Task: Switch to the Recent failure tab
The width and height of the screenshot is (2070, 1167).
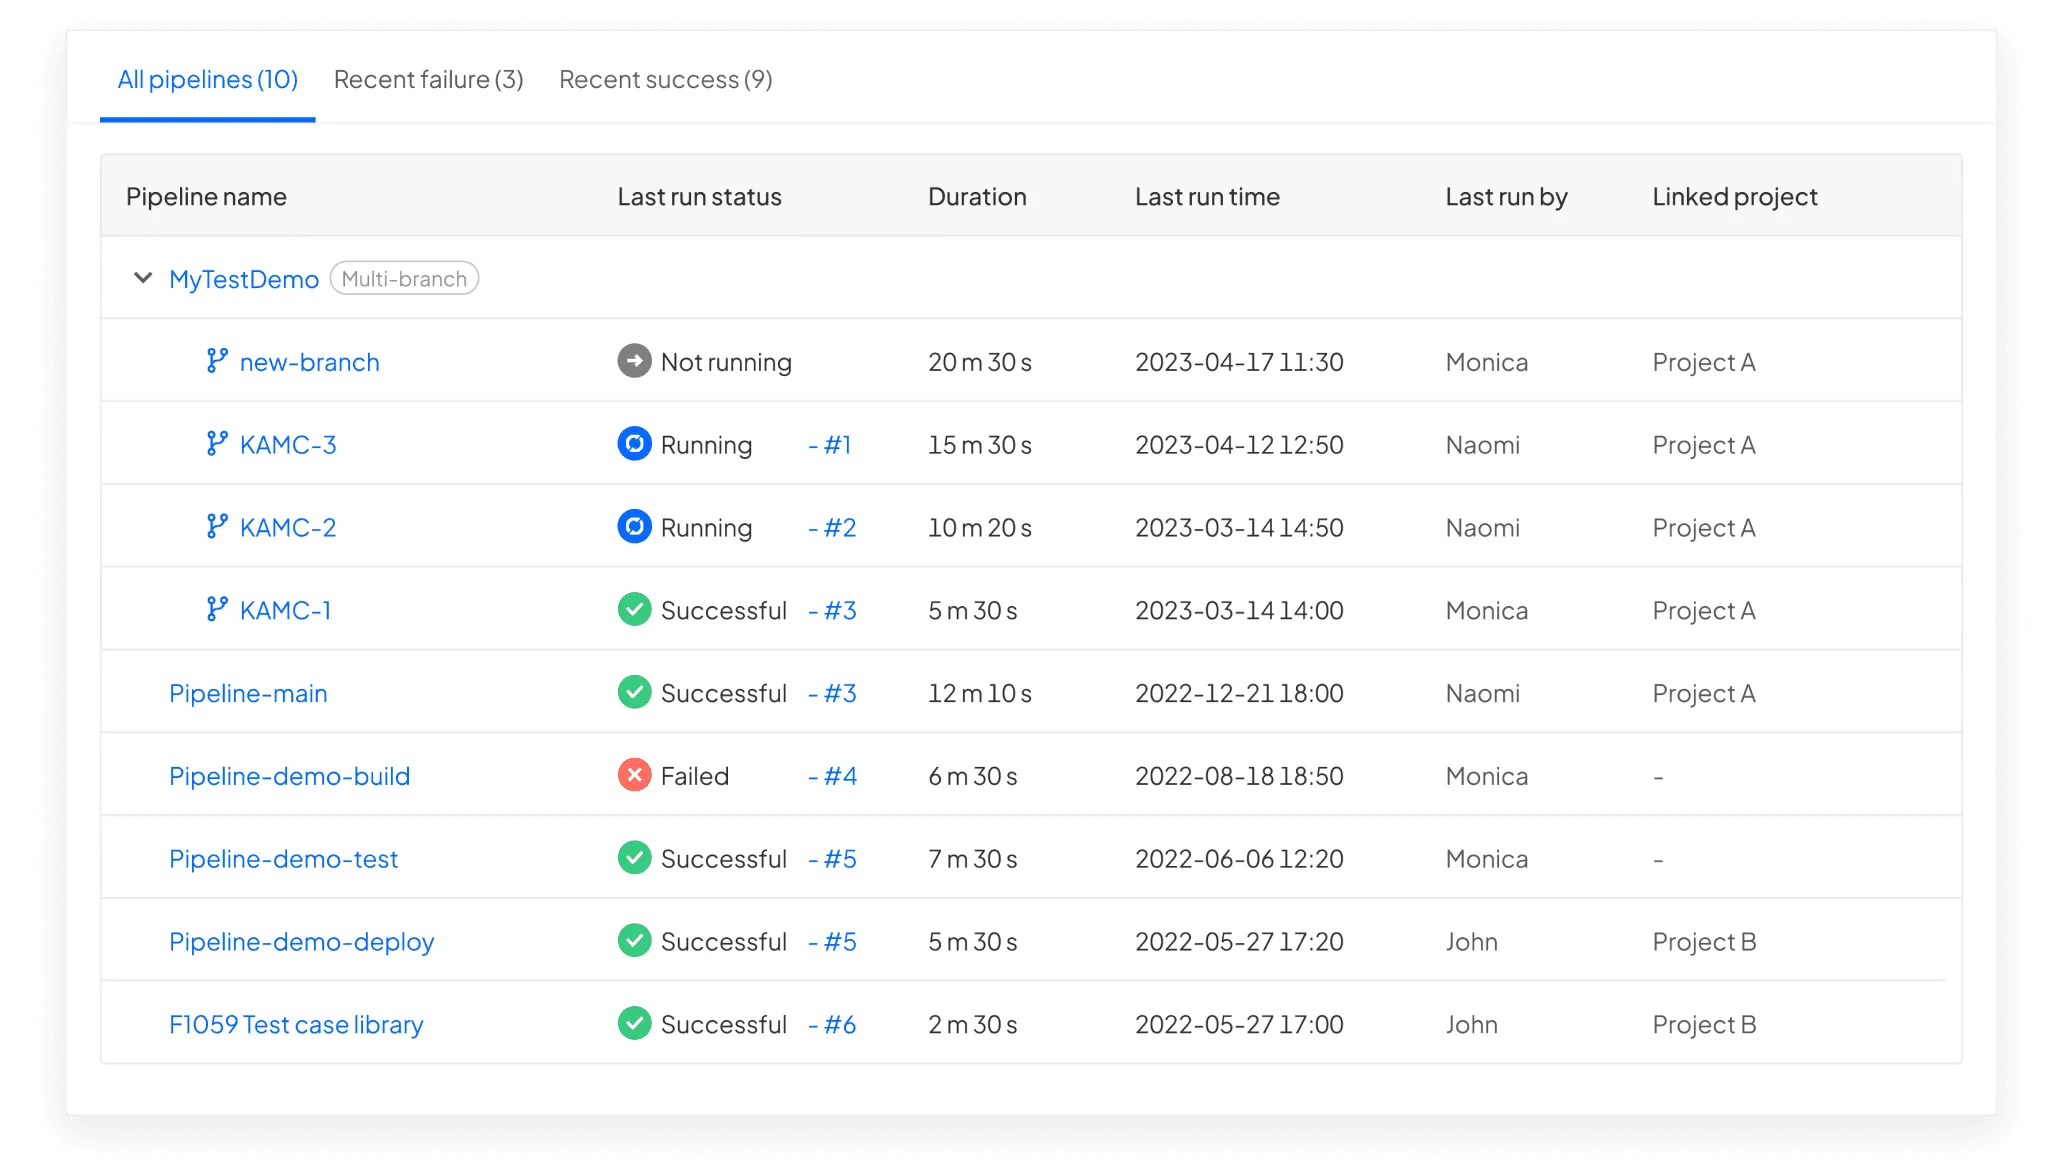Action: pyautogui.click(x=428, y=80)
